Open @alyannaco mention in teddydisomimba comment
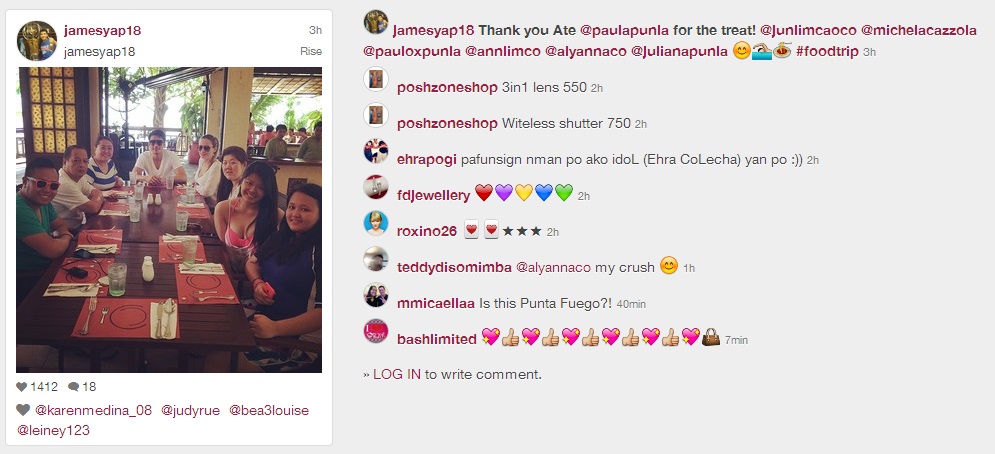Image resolution: width=995 pixels, height=454 pixels. coord(553,267)
